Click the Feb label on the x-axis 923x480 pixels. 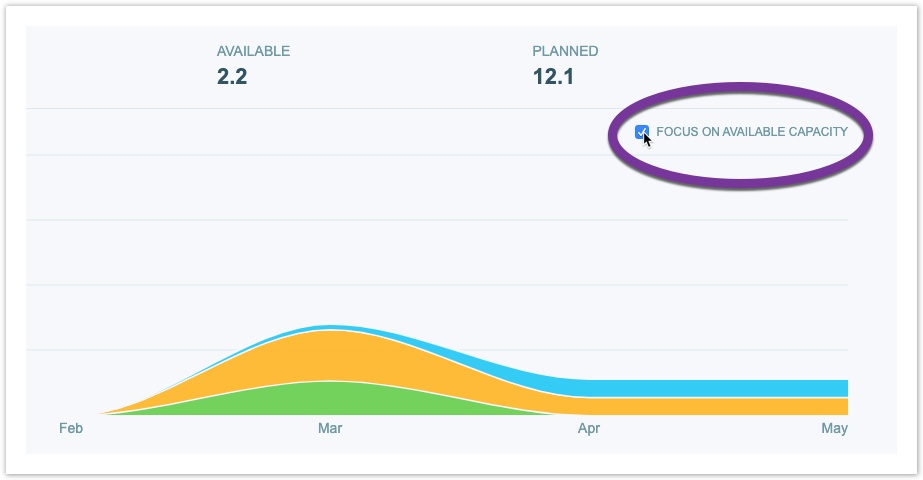pyautogui.click(x=70, y=428)
